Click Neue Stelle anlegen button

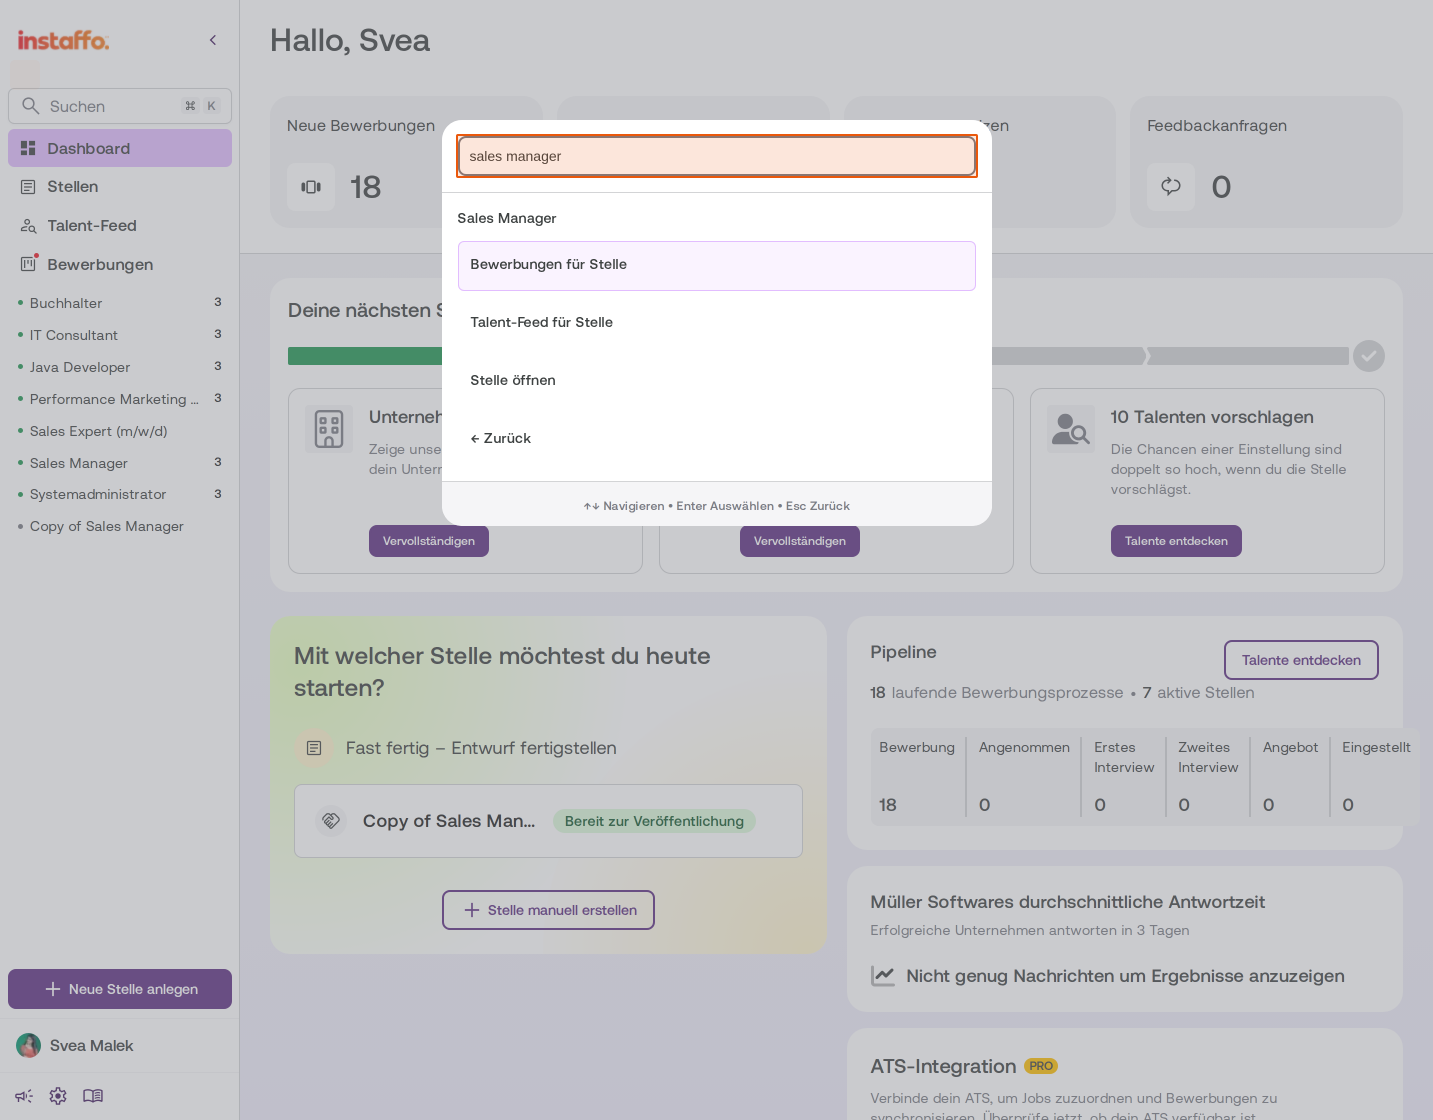(120, 989)
